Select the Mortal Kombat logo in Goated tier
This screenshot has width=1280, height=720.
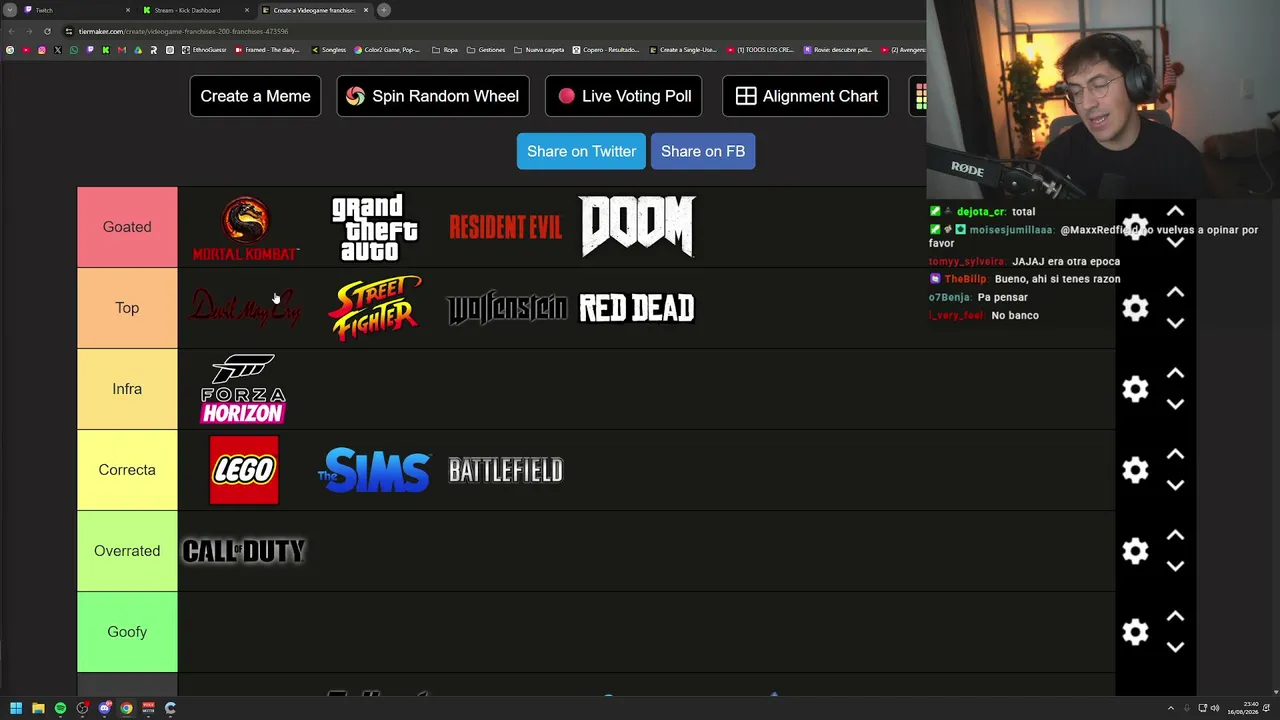(x=245, y=228)
